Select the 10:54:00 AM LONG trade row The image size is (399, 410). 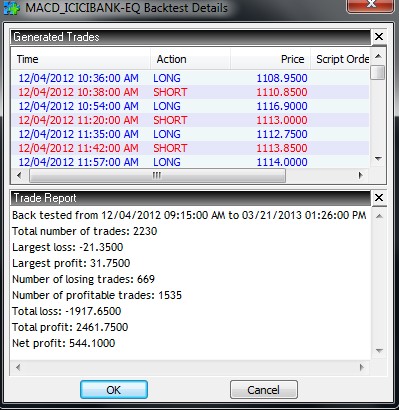pos(190,106)
